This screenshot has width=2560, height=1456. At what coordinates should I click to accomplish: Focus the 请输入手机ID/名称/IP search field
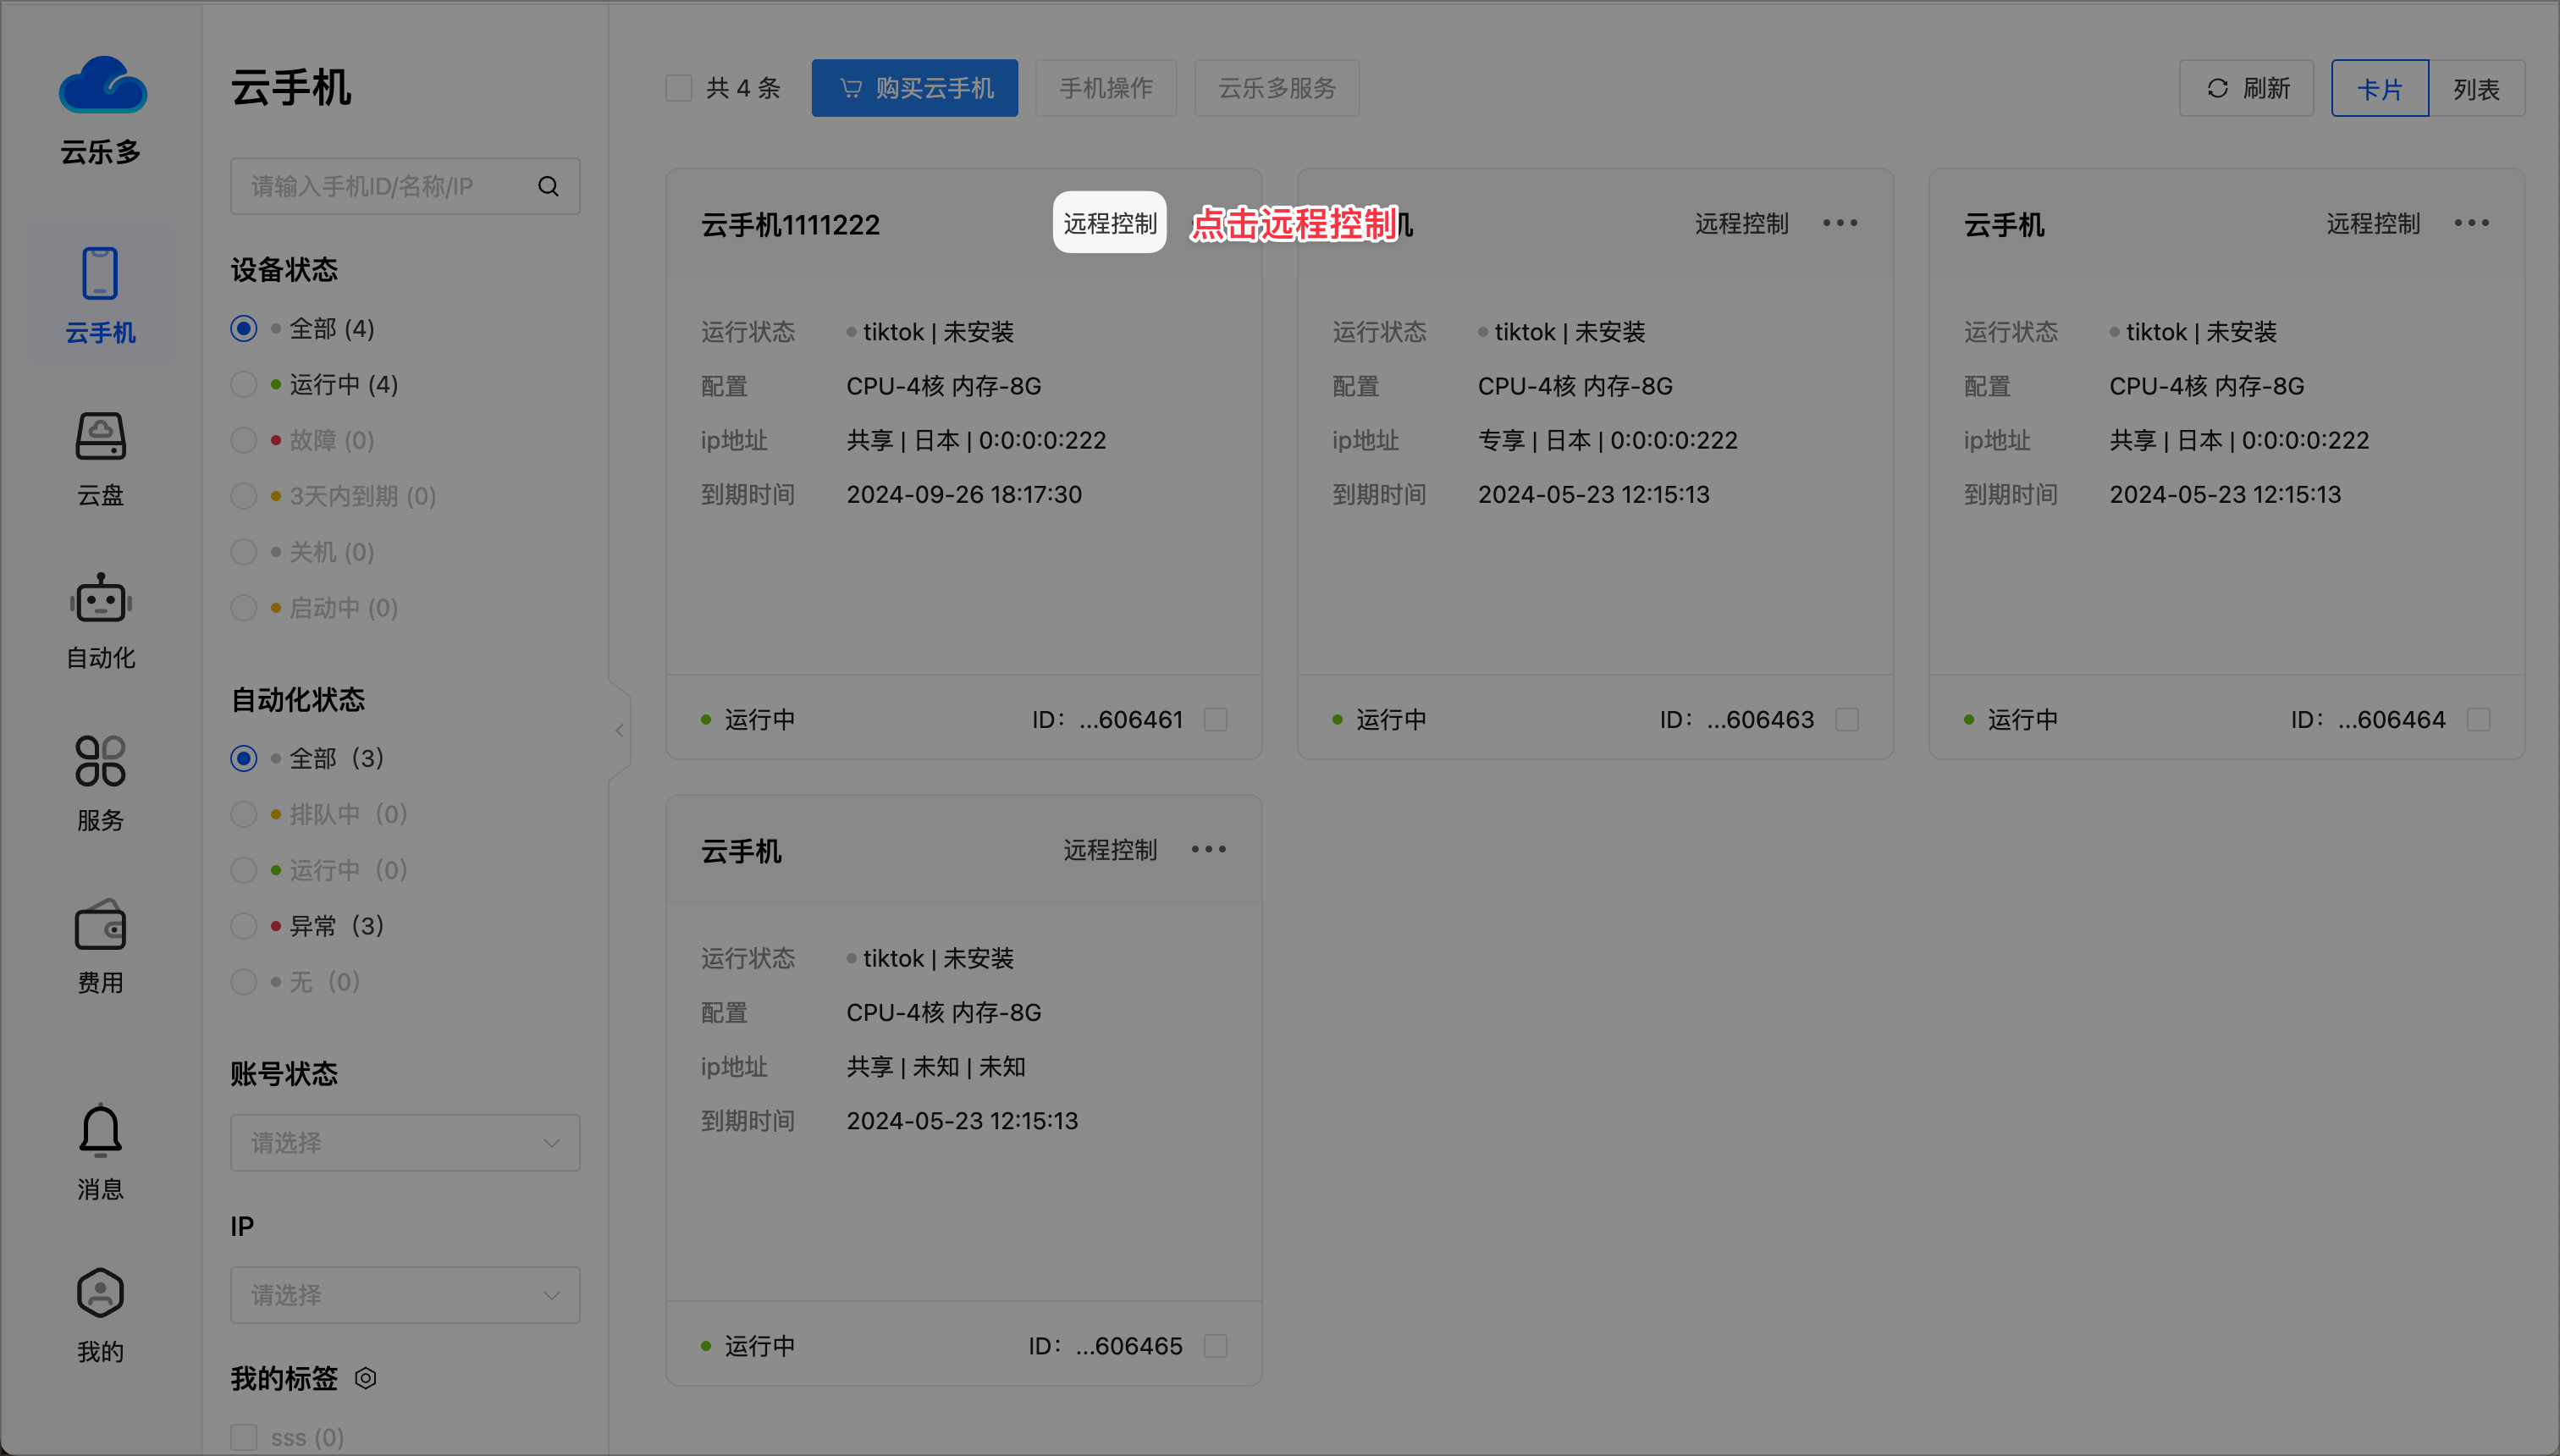point(405,186)
